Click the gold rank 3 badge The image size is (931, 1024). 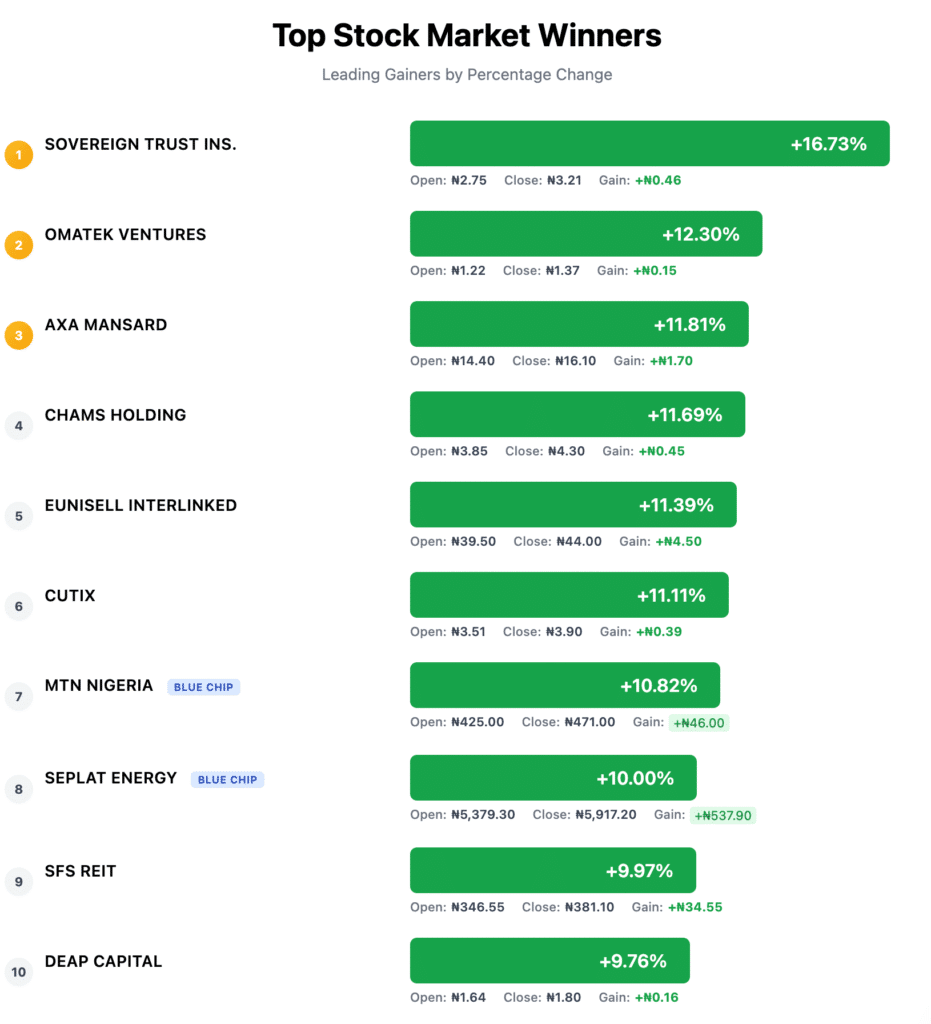pyautogui.click(x=19, y=335)
